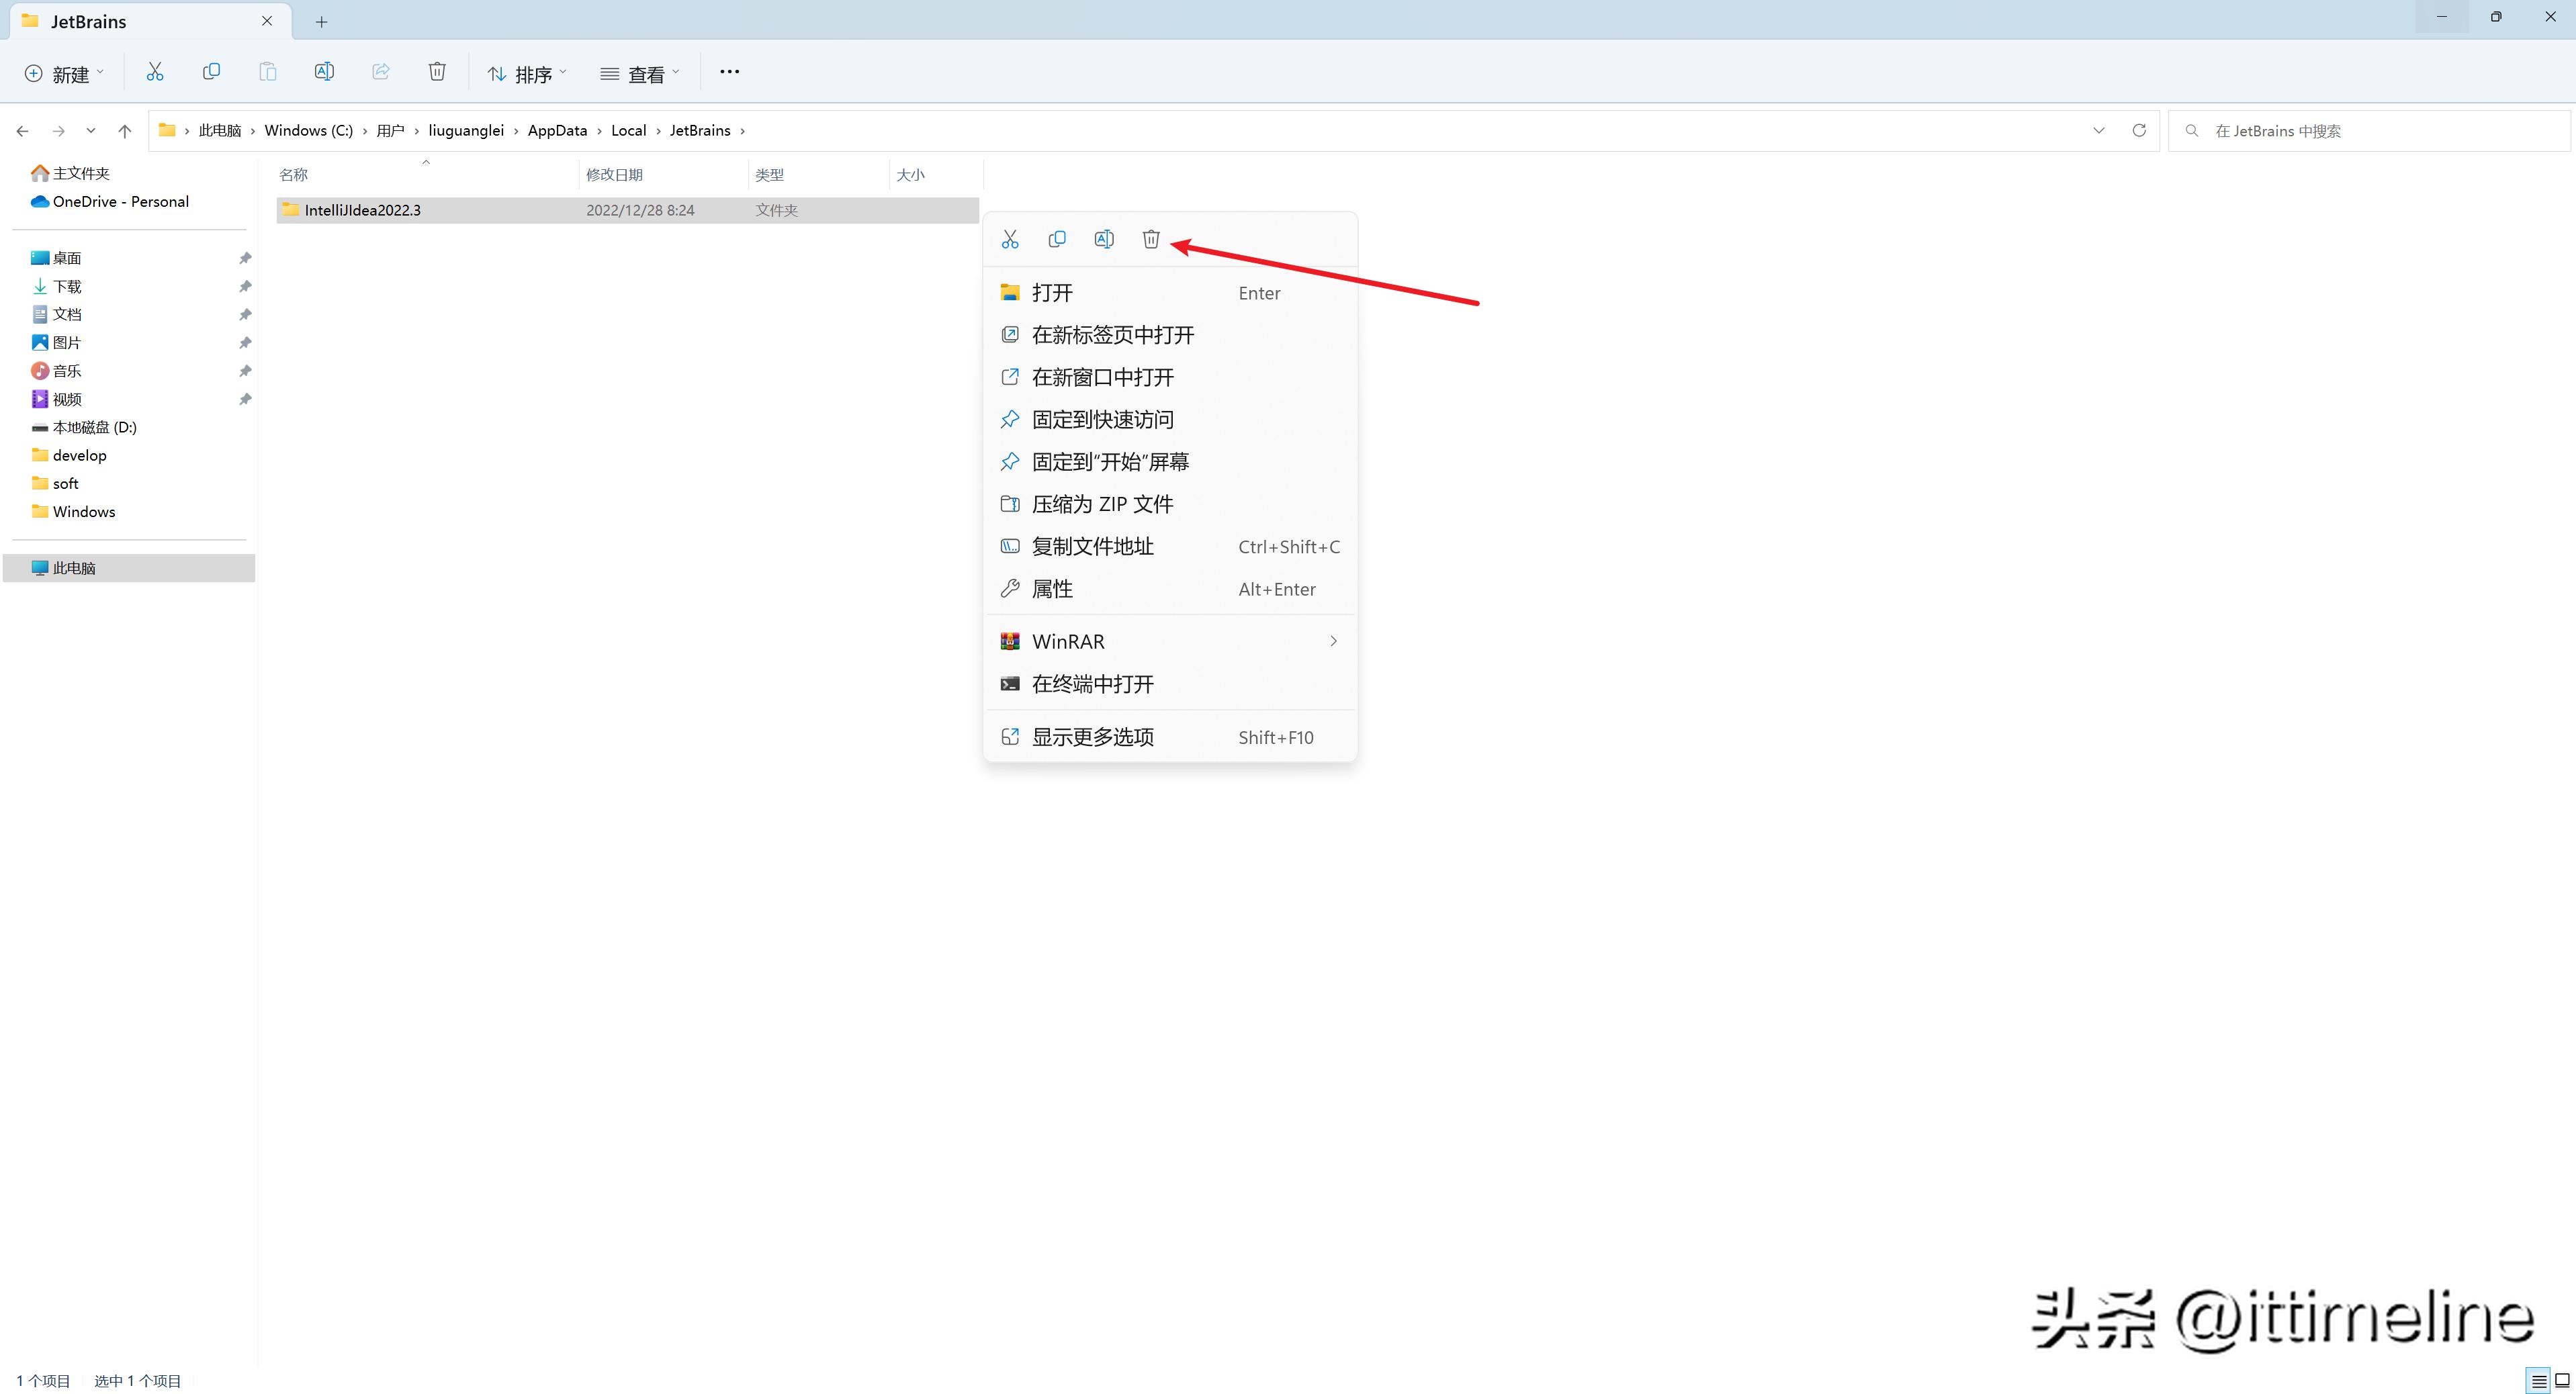Select 固定到快速访问 menu entry
This screenshot has height=1394, width=2576.
1170,420
